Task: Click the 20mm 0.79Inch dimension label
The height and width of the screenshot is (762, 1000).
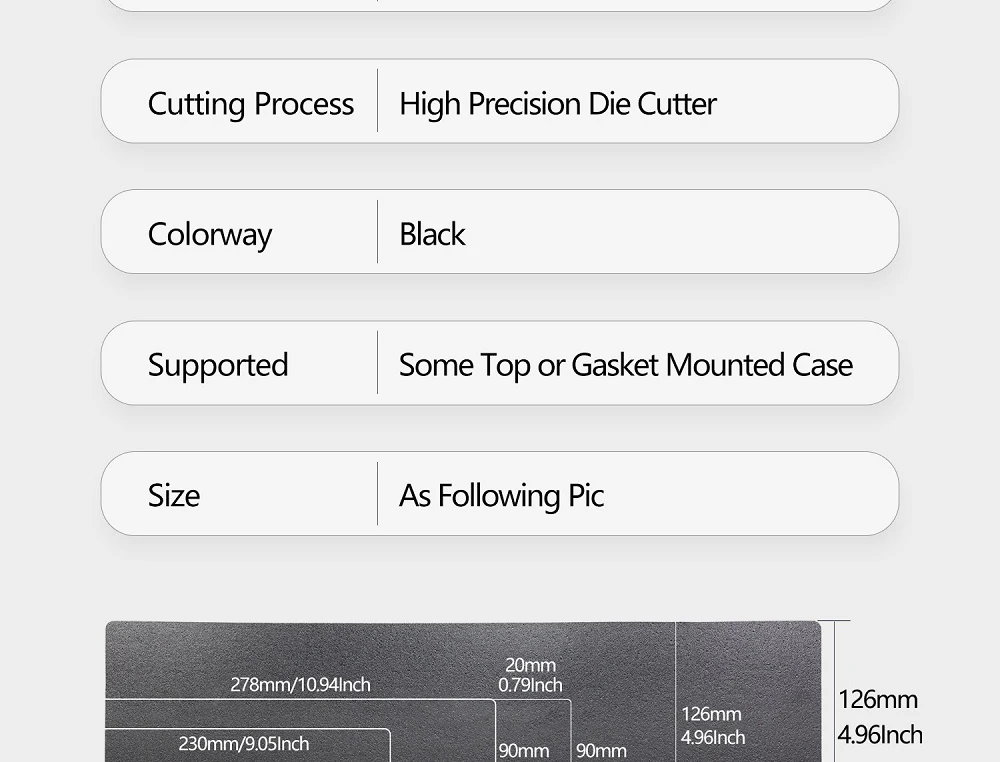Action: tap(530, 675)
